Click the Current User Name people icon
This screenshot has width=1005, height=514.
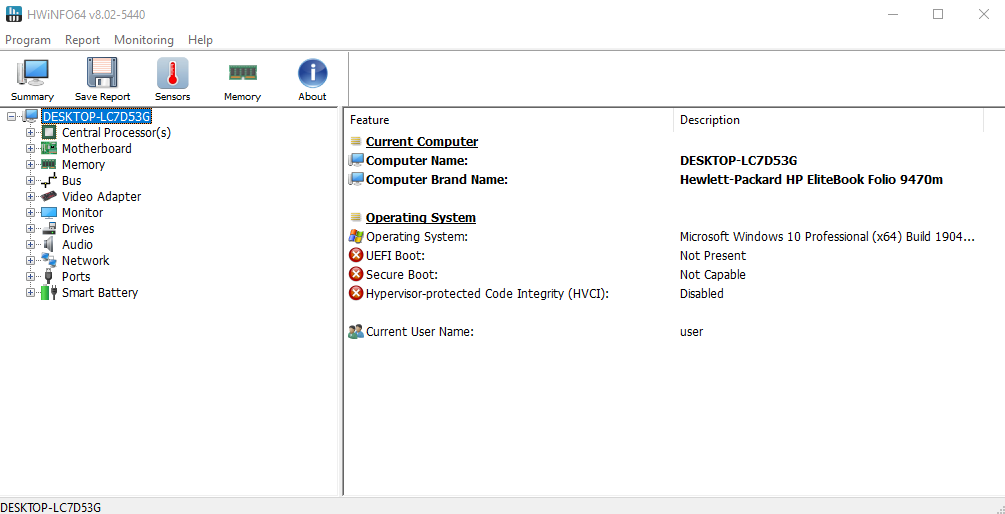356,332
